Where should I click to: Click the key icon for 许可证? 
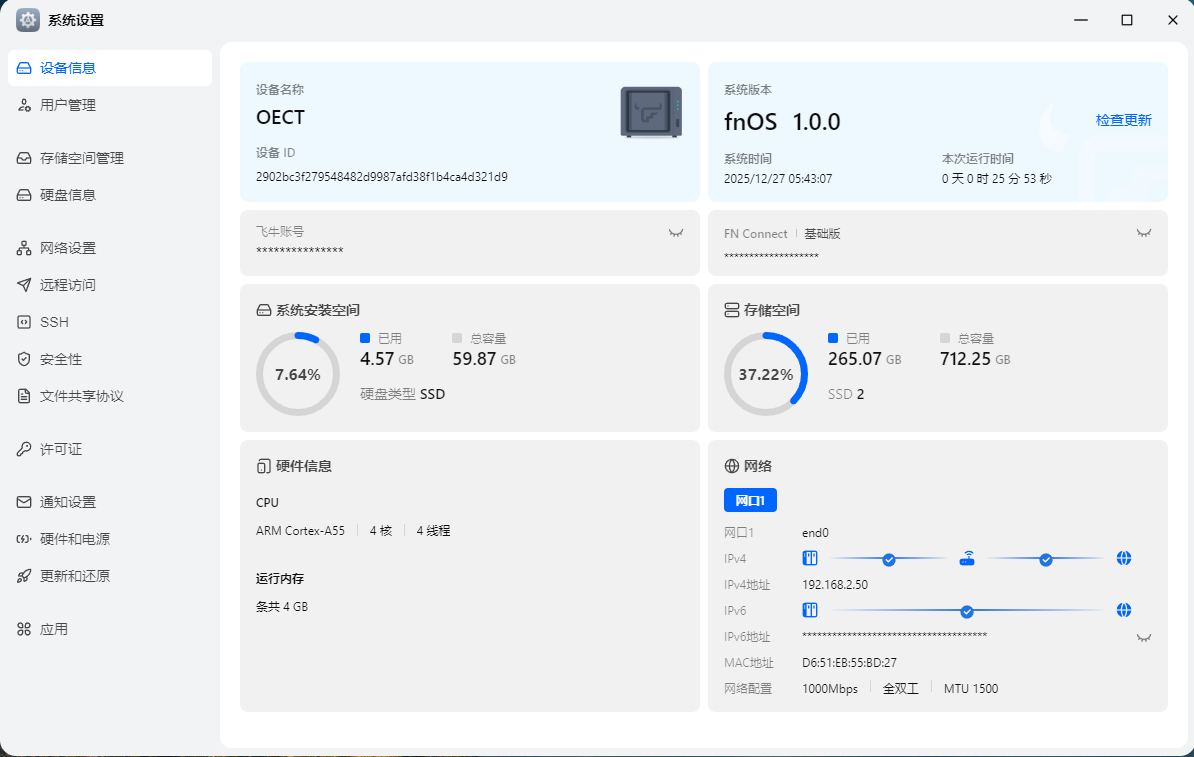pos(24,449)
